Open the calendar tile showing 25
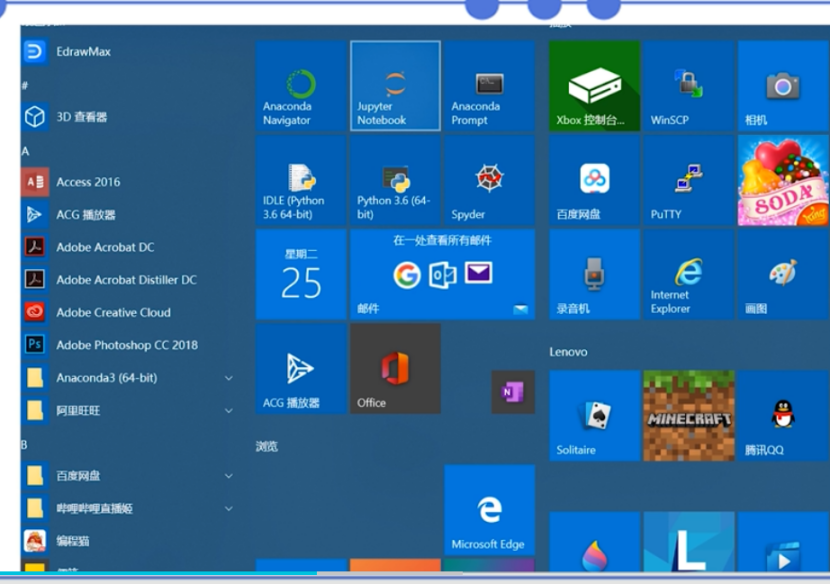This screenshot has width=830, height=585. click(x=301, y=275)
